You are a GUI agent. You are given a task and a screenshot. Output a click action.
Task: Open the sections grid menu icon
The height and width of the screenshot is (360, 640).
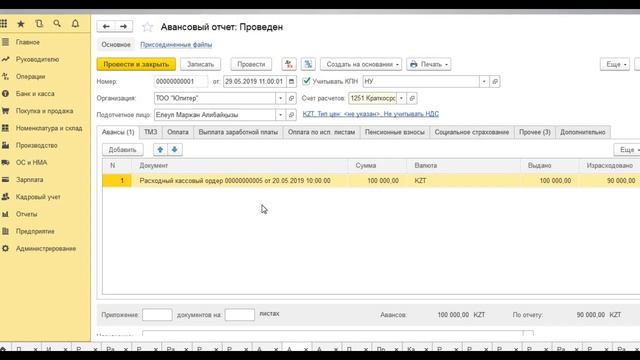tap(4, 24)
